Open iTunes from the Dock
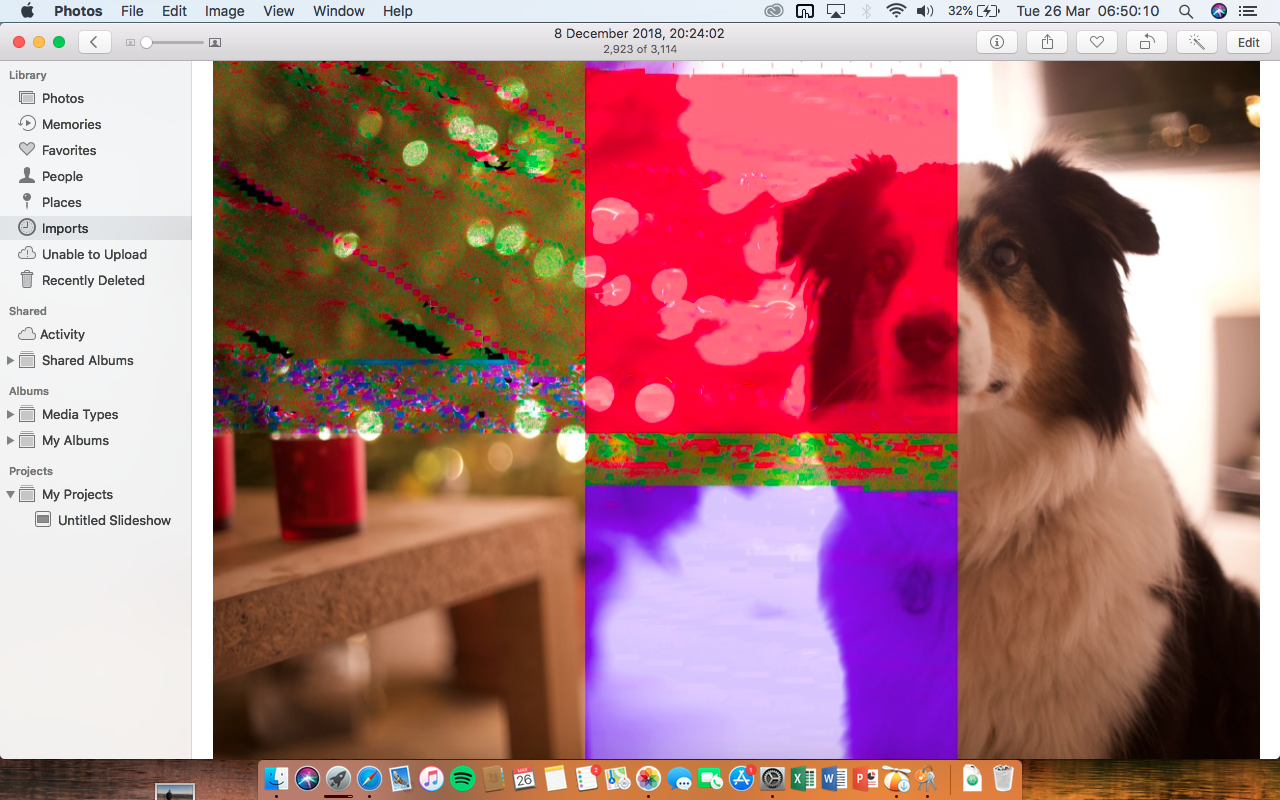 tap(431, 778)
